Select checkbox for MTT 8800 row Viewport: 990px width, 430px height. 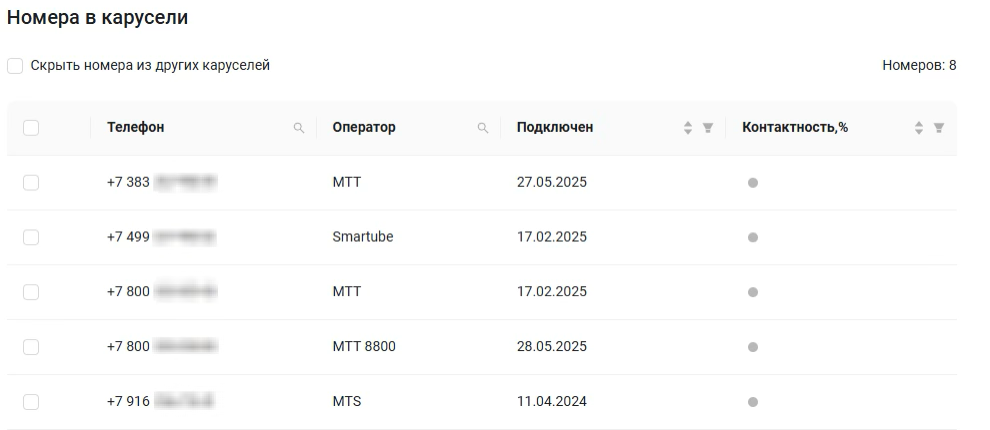(31, 347)
